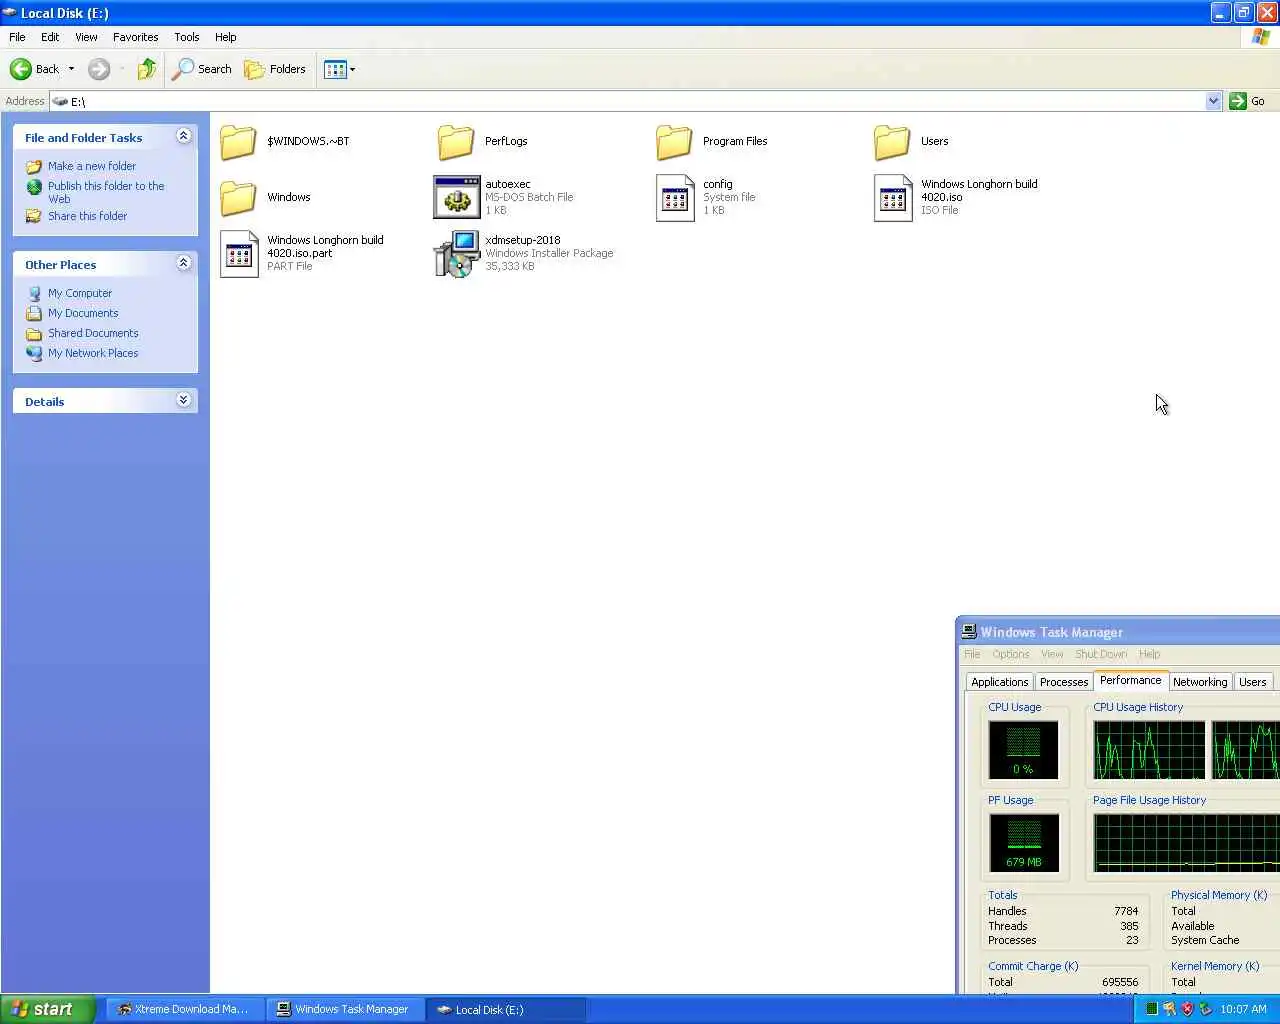This screenshot has width=1280, height=1024.
Task: Click the Local Disk (E:) title bar icon
Action: (x=10, y=13)
